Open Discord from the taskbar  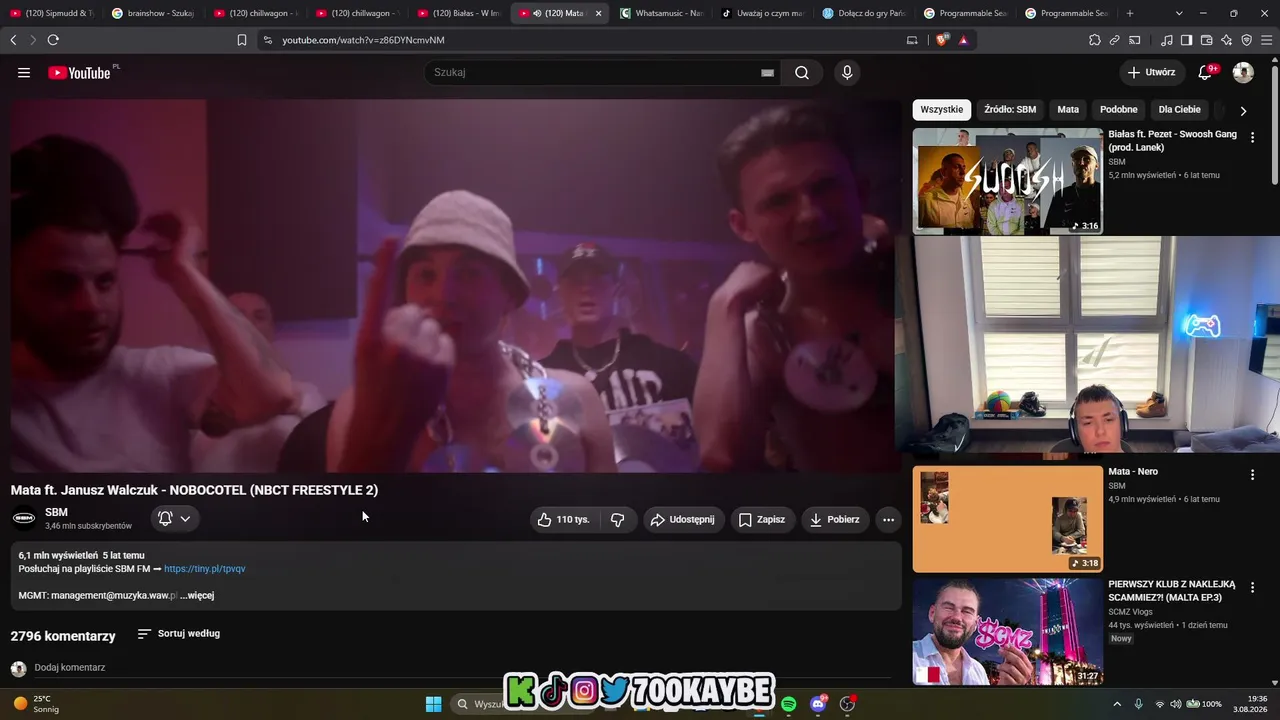click(x=818, y=704)
